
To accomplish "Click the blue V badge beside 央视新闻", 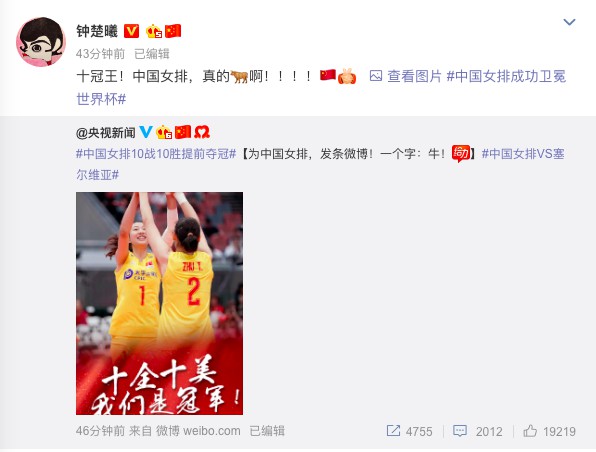I will pos(146,132).
